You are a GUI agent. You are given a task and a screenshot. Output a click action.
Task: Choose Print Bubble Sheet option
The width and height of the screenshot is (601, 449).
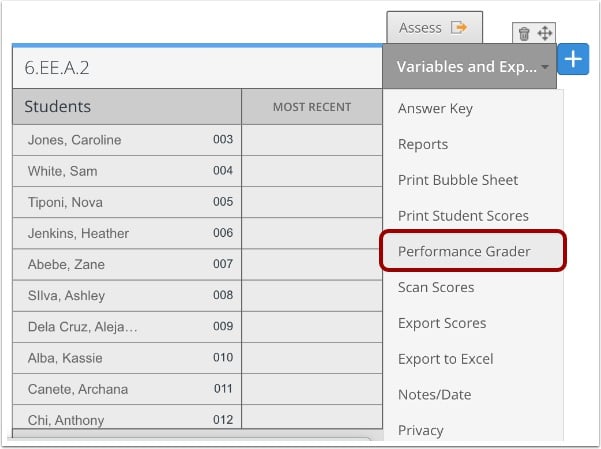click(x=458, y=180)
